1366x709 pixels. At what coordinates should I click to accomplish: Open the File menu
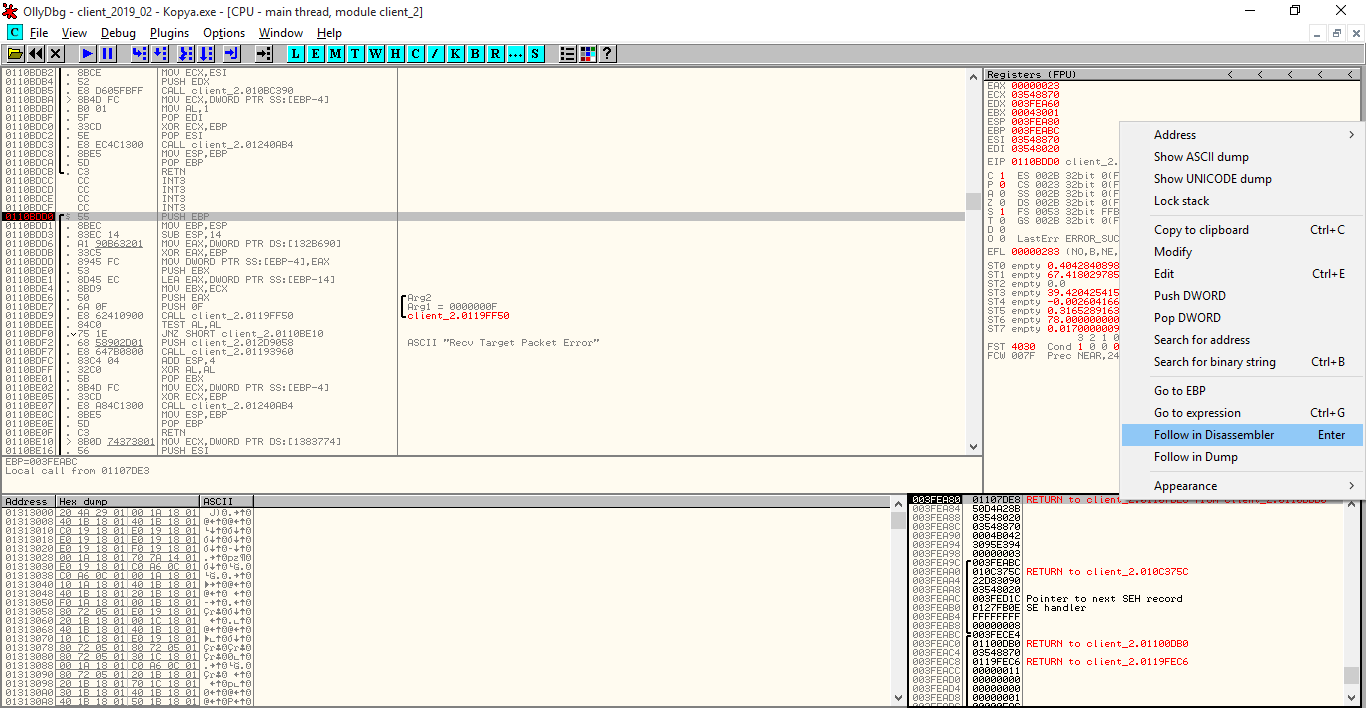39,33
